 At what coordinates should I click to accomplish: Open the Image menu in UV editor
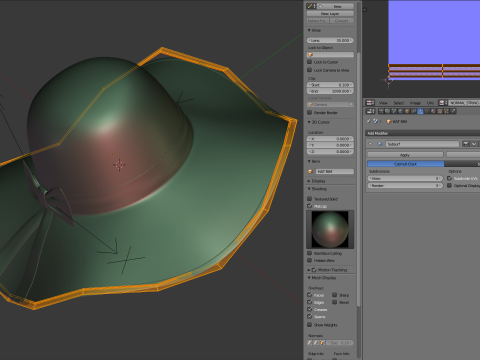pyautogui.click(x=415, y=103)
